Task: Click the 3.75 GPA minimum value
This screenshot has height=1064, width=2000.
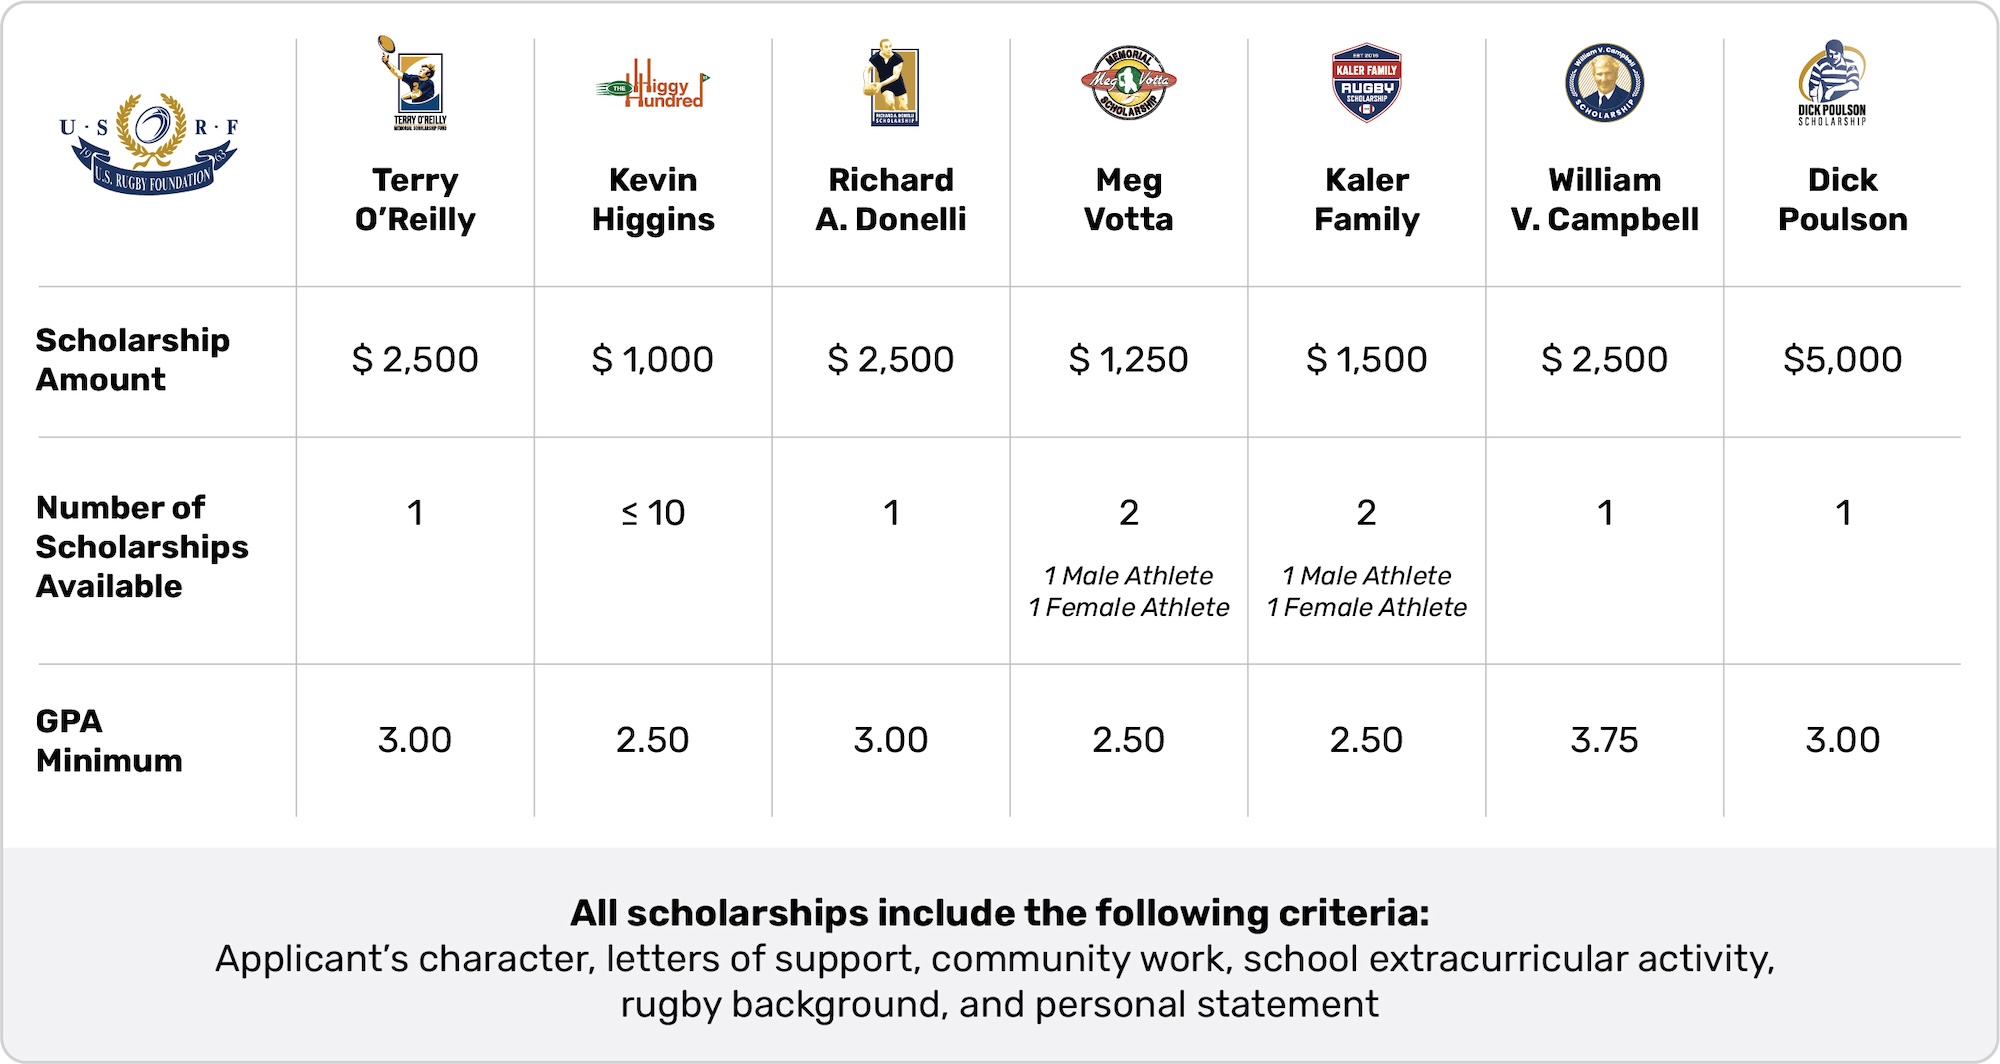Action: coord(1604,740)
